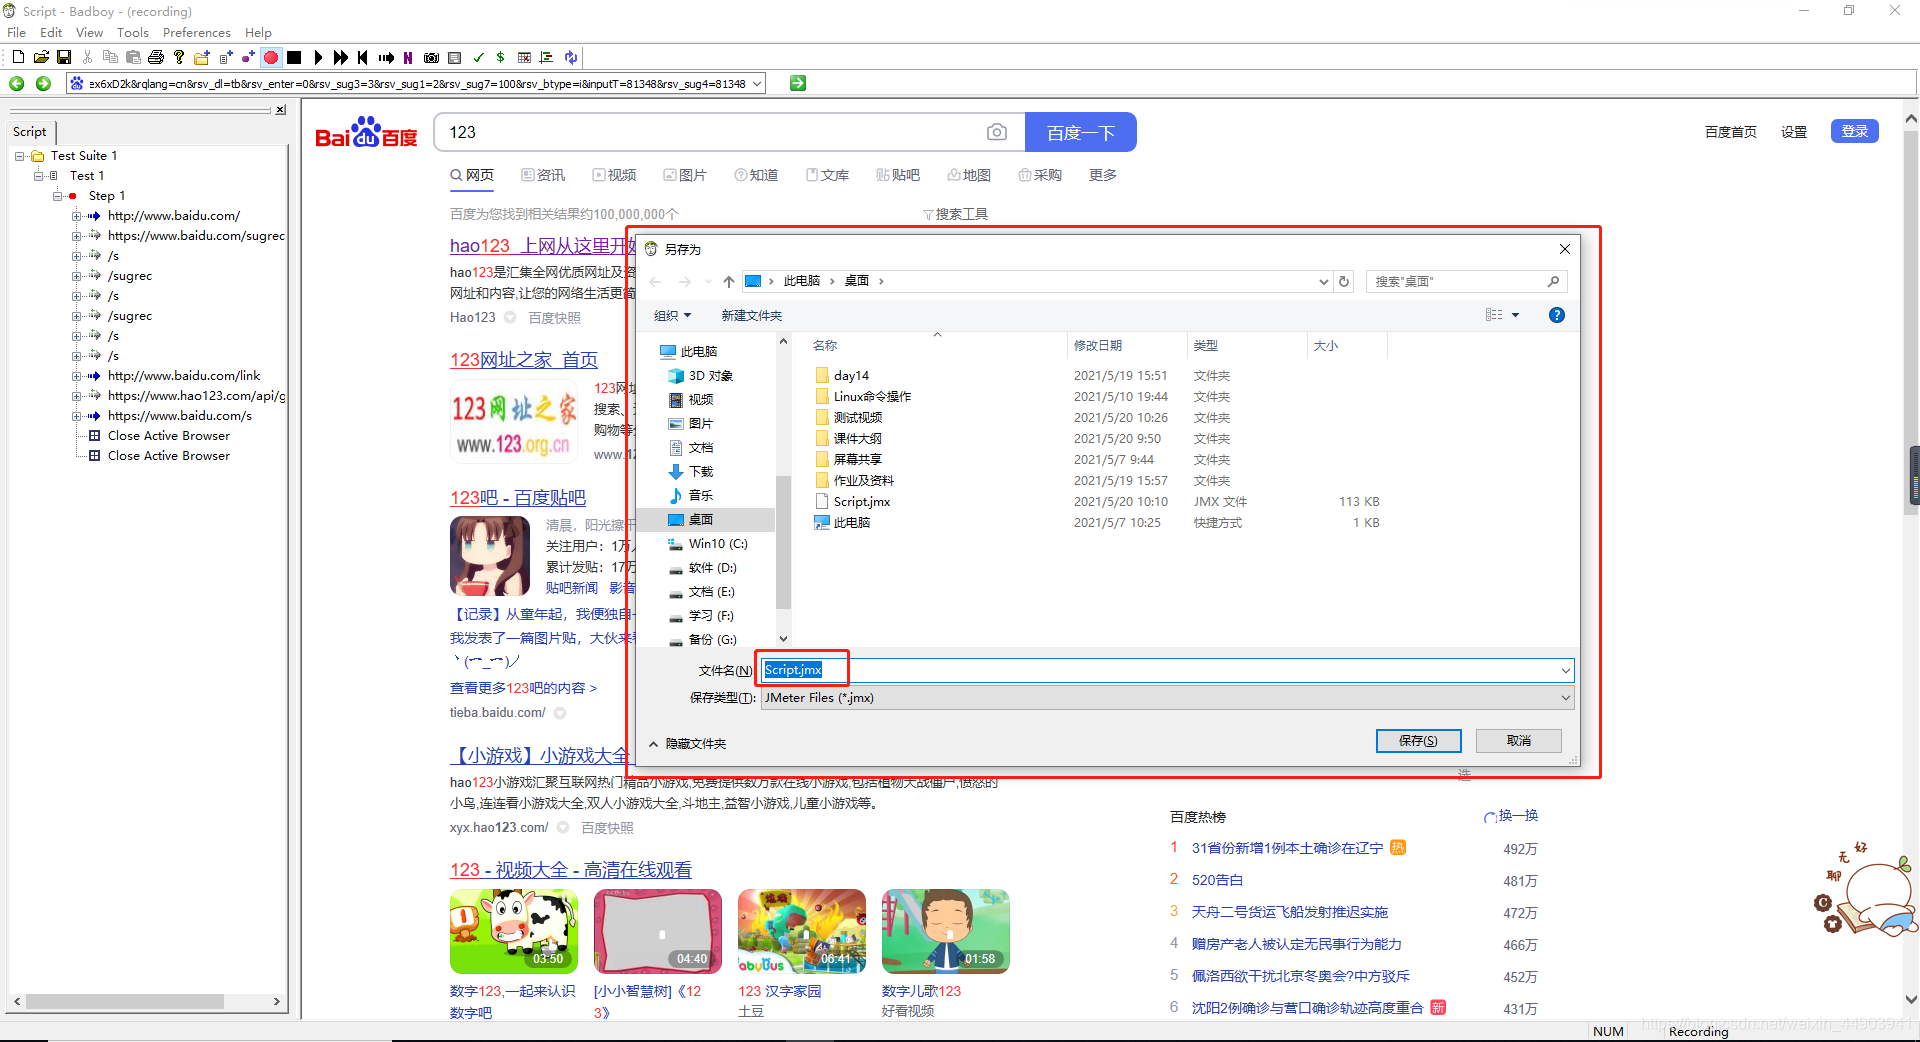Select 下载 in the dialog navigation pane
The image size is (1920, 1042).
(701, 472)
